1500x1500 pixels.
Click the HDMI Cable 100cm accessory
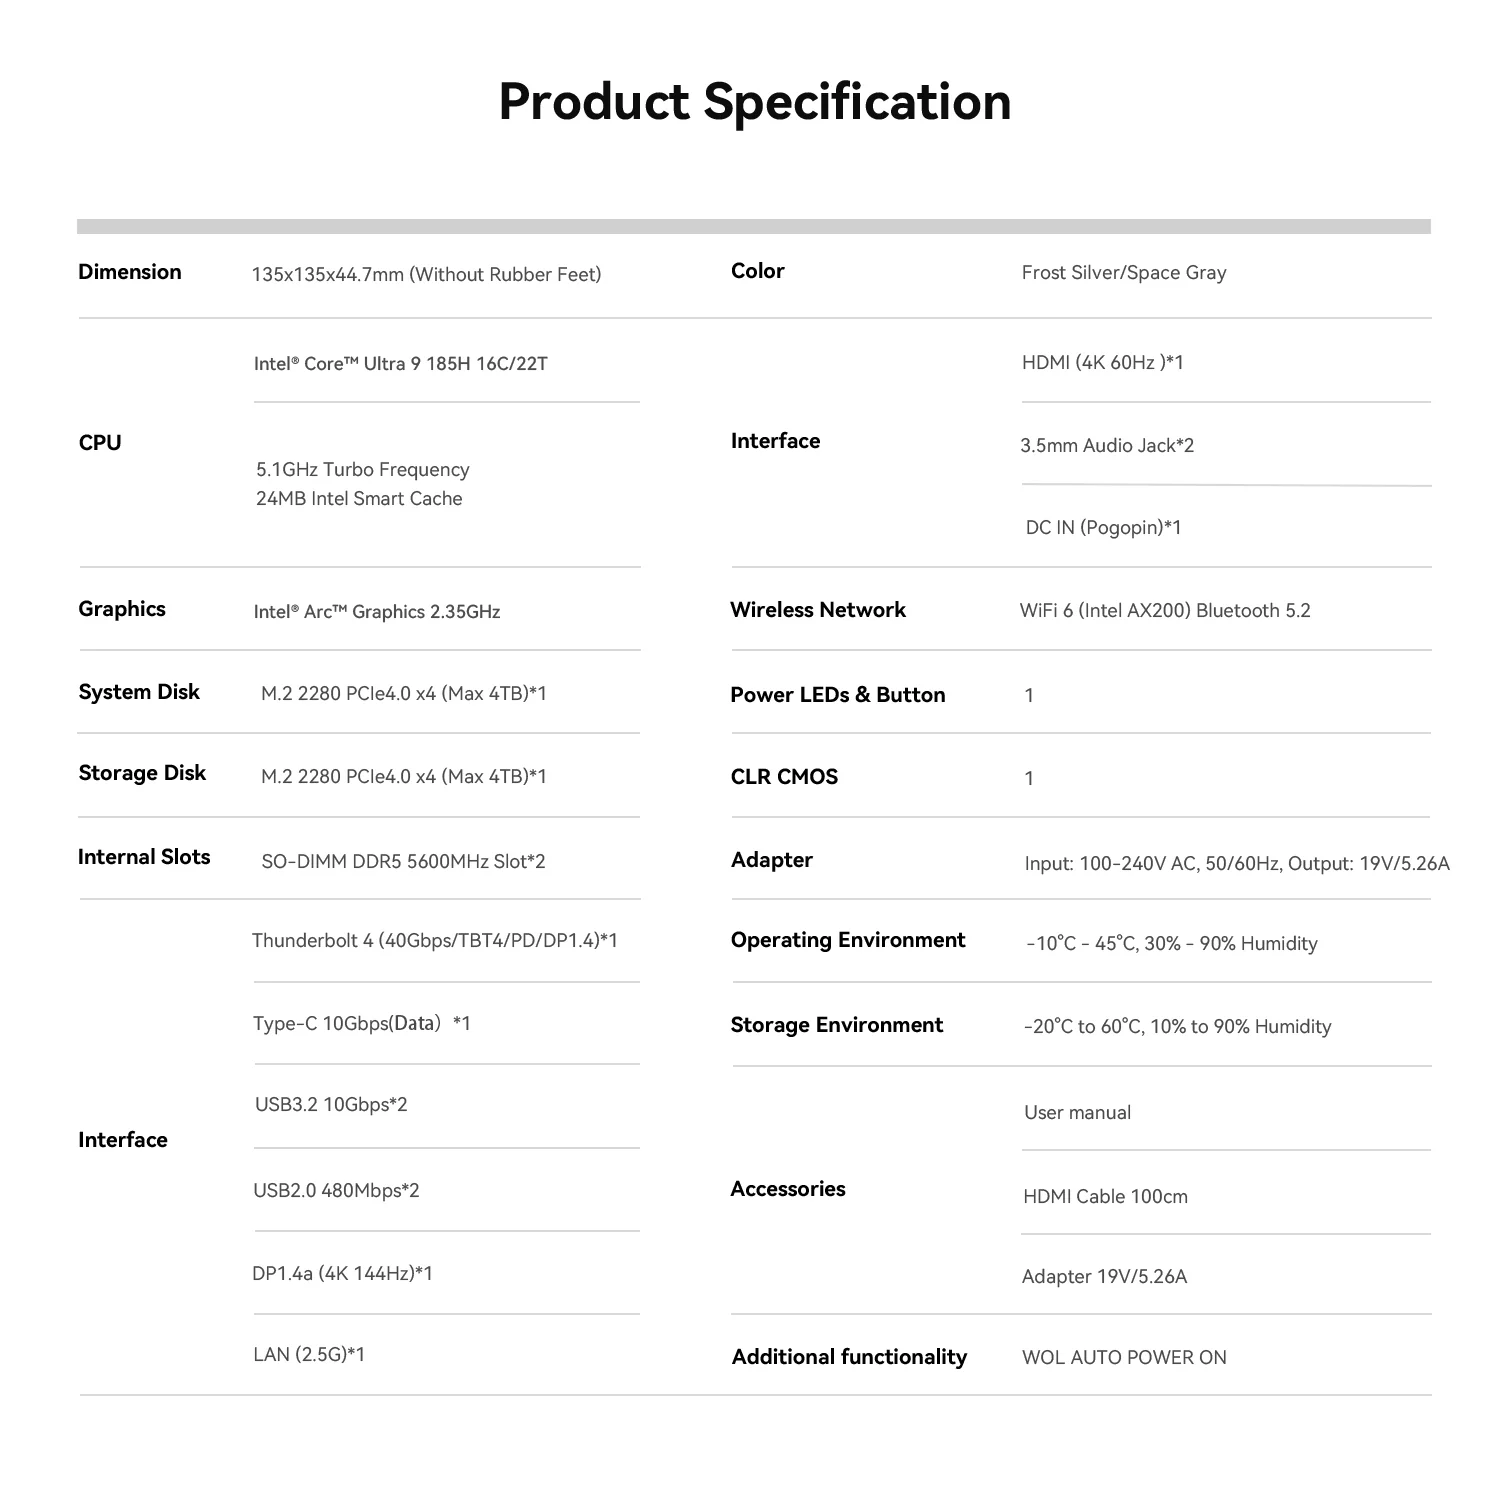click(x=1105, y=1196)
